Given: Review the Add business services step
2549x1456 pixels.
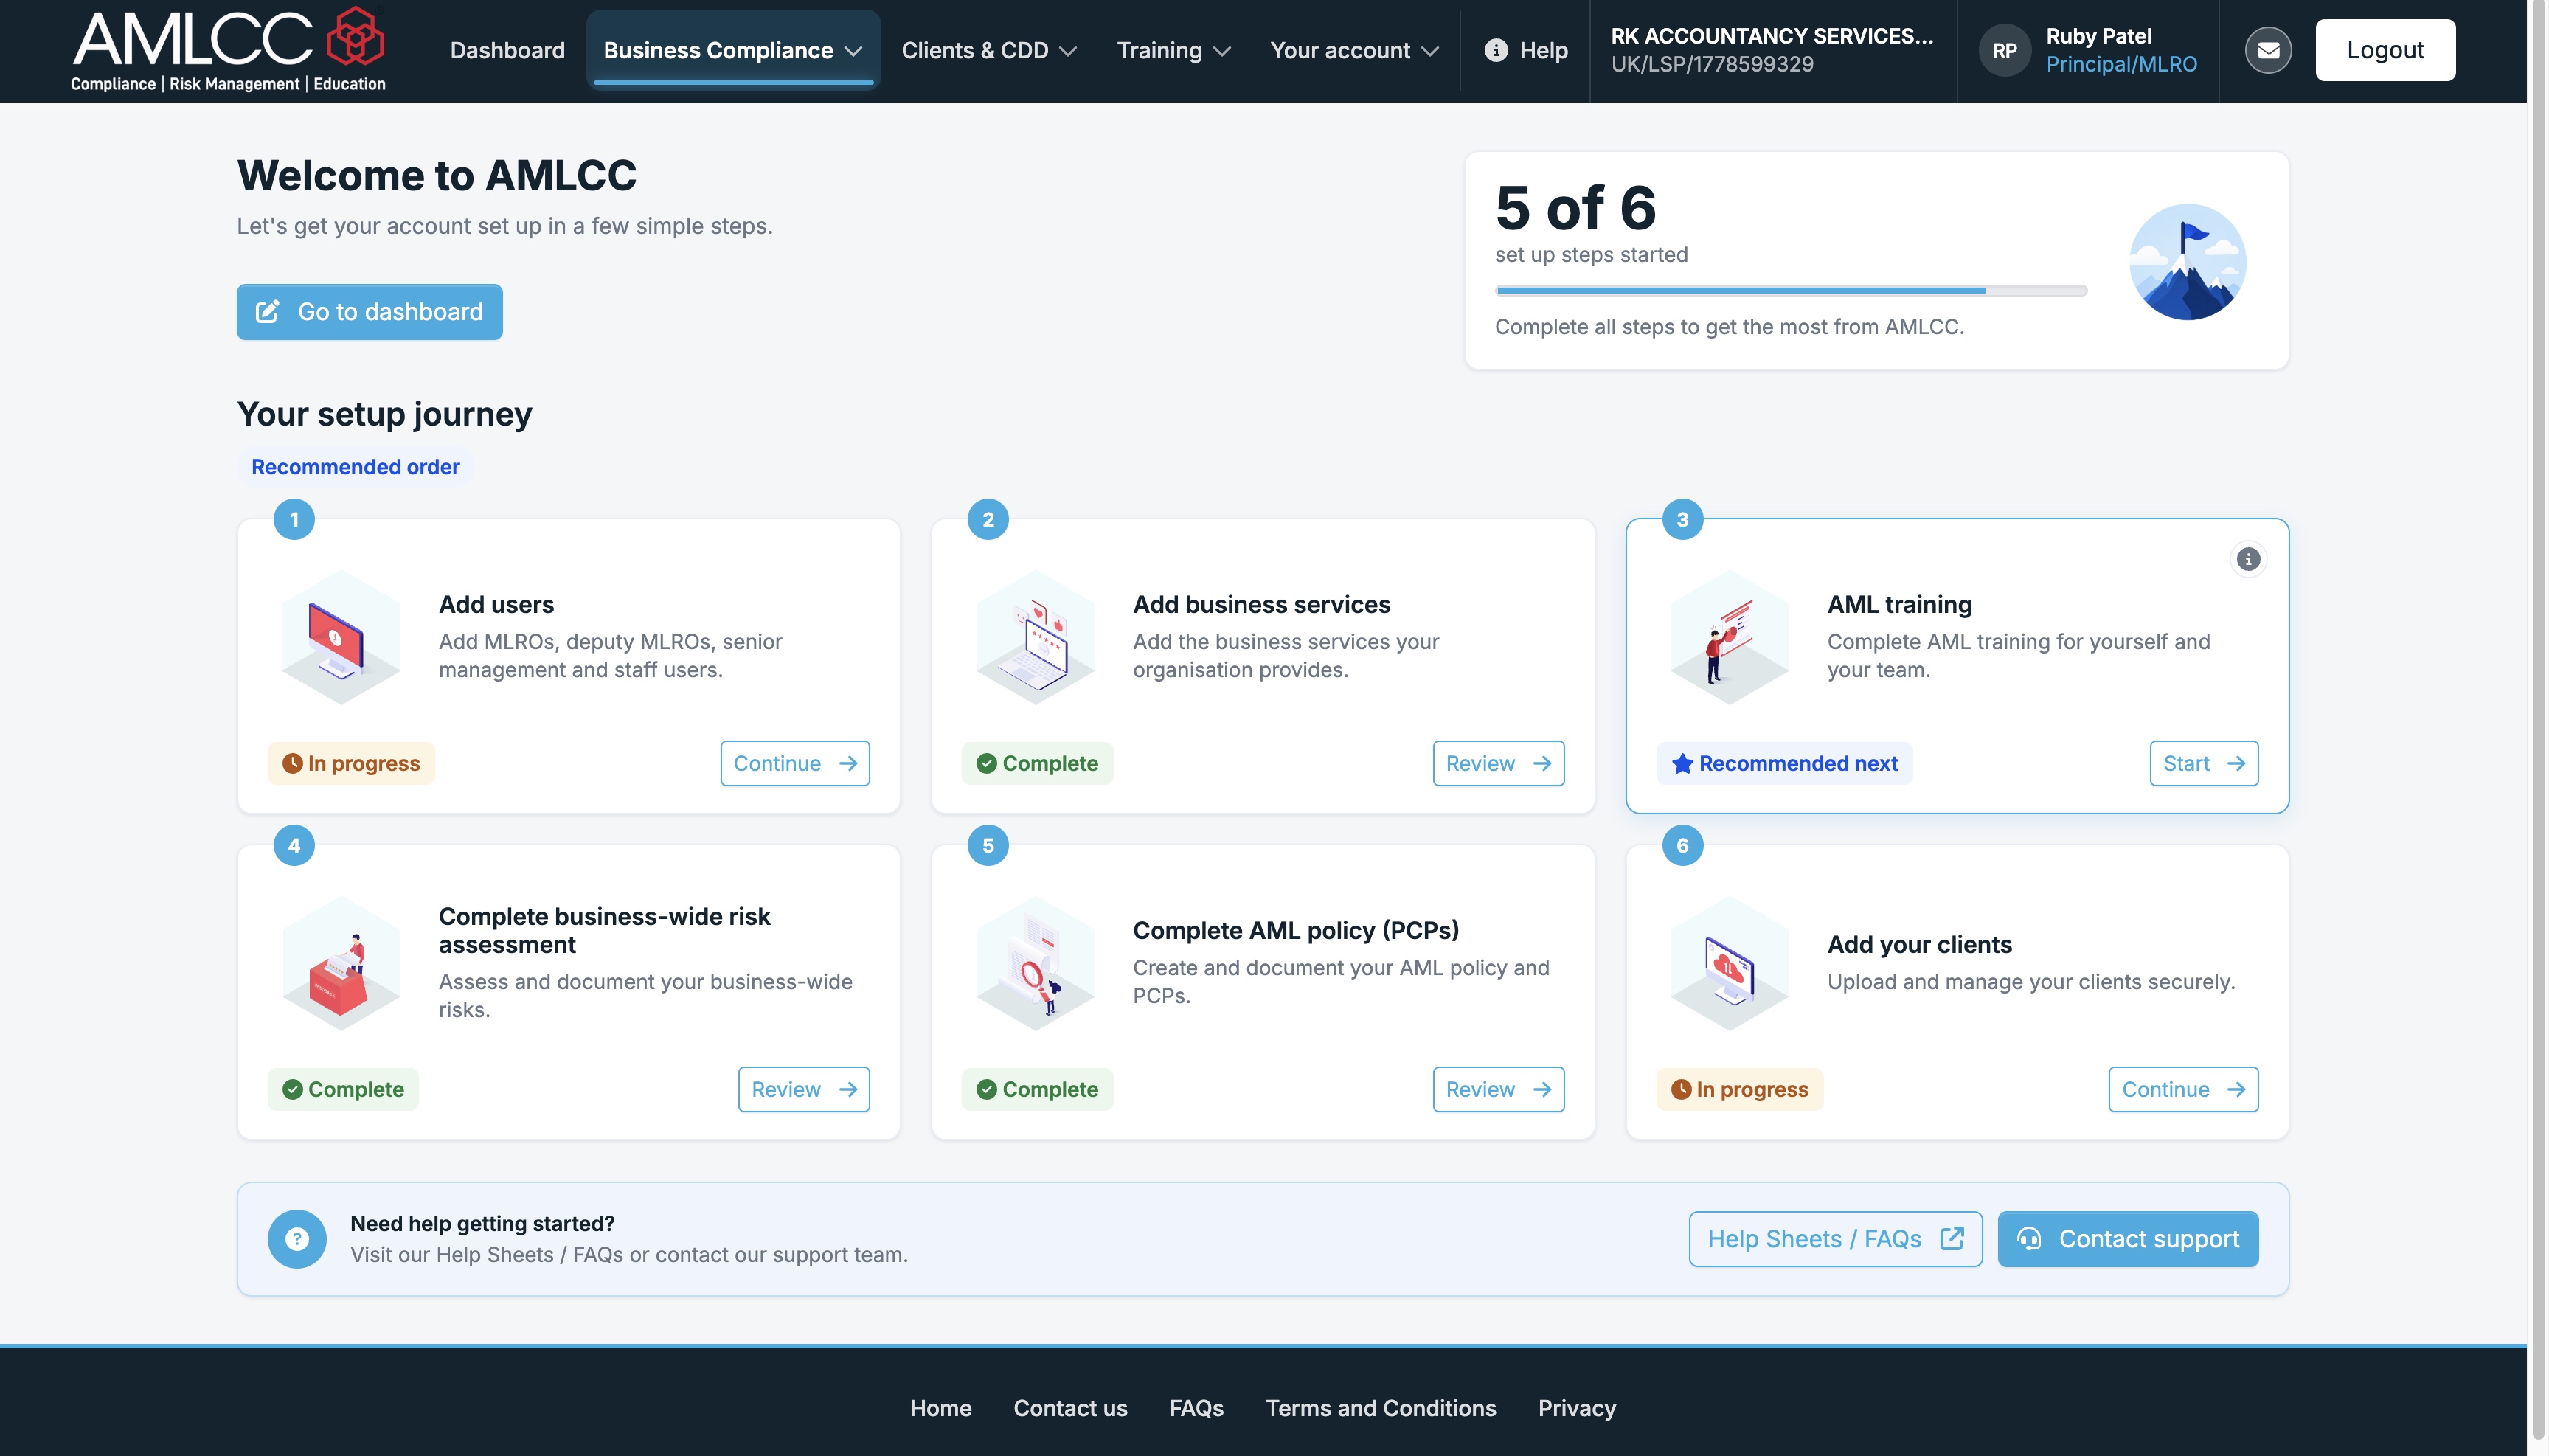Looking at the screenshot, I should 1498,764.
